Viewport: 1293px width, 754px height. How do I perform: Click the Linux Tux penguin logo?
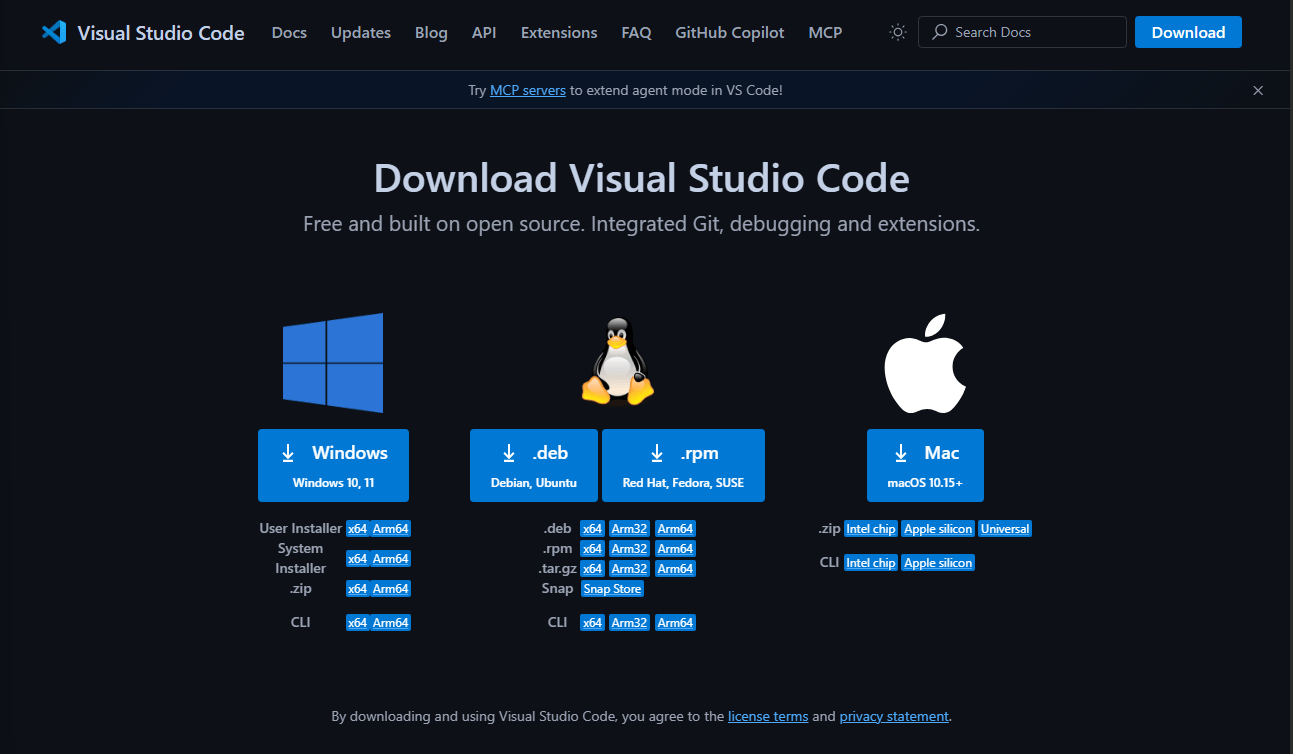(x=617, y=362)
